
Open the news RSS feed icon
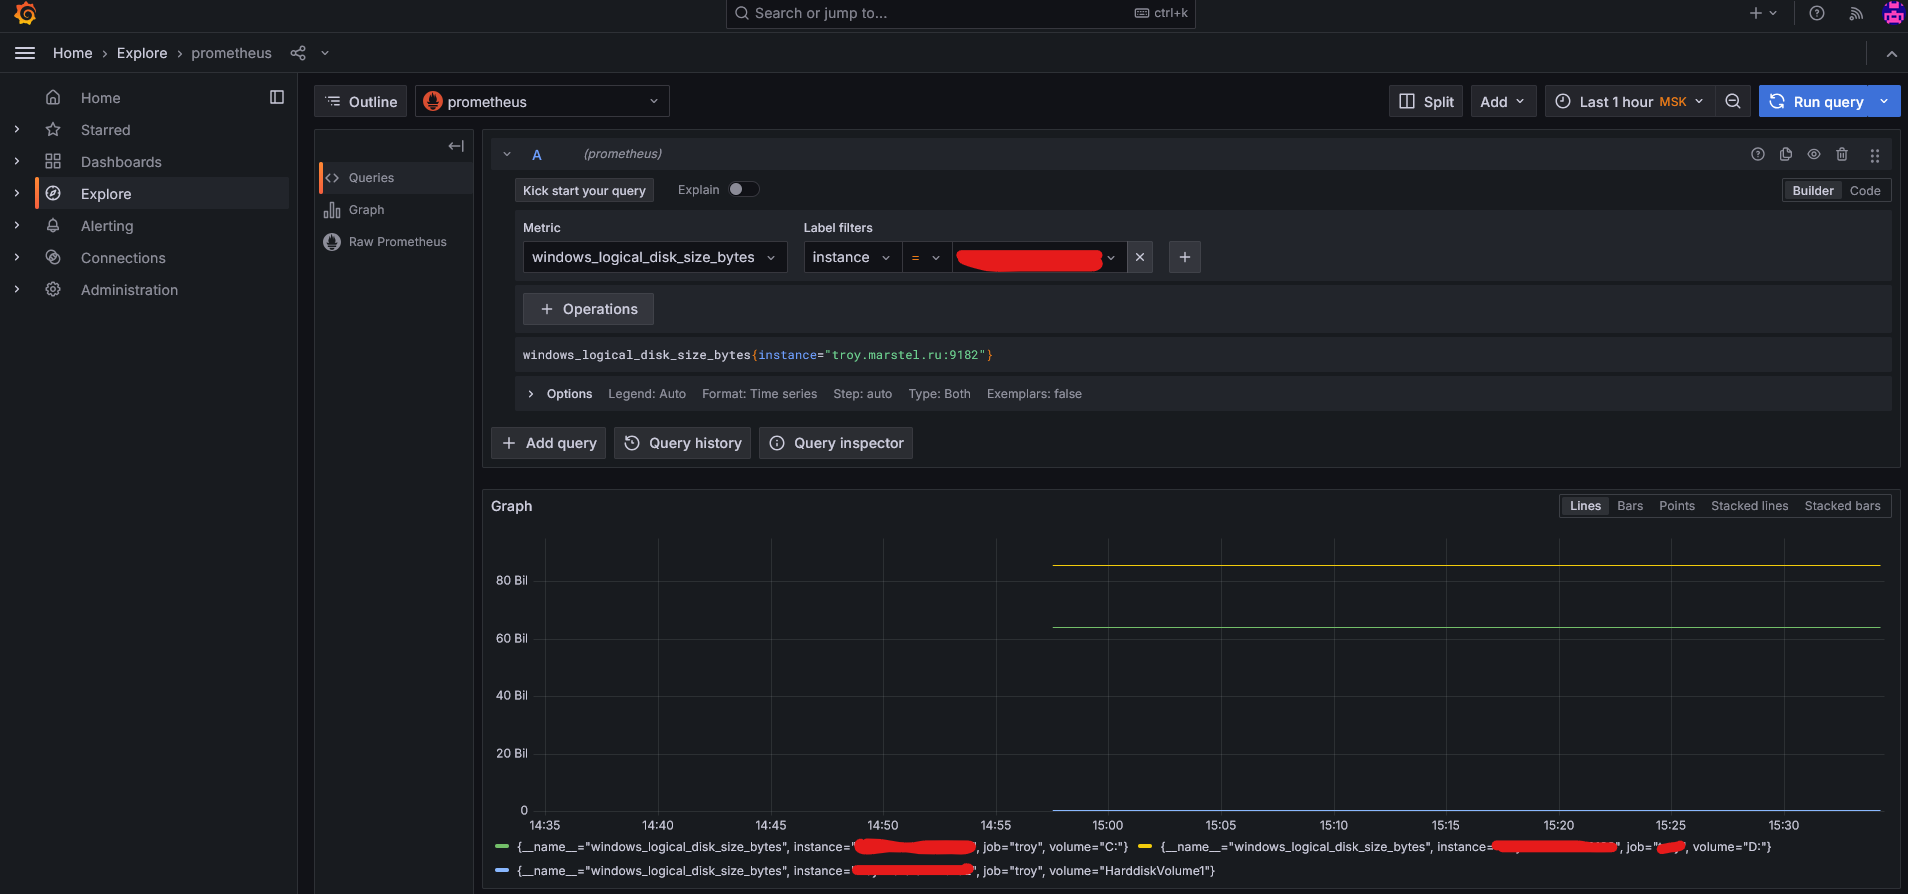tap(1856, 13)
